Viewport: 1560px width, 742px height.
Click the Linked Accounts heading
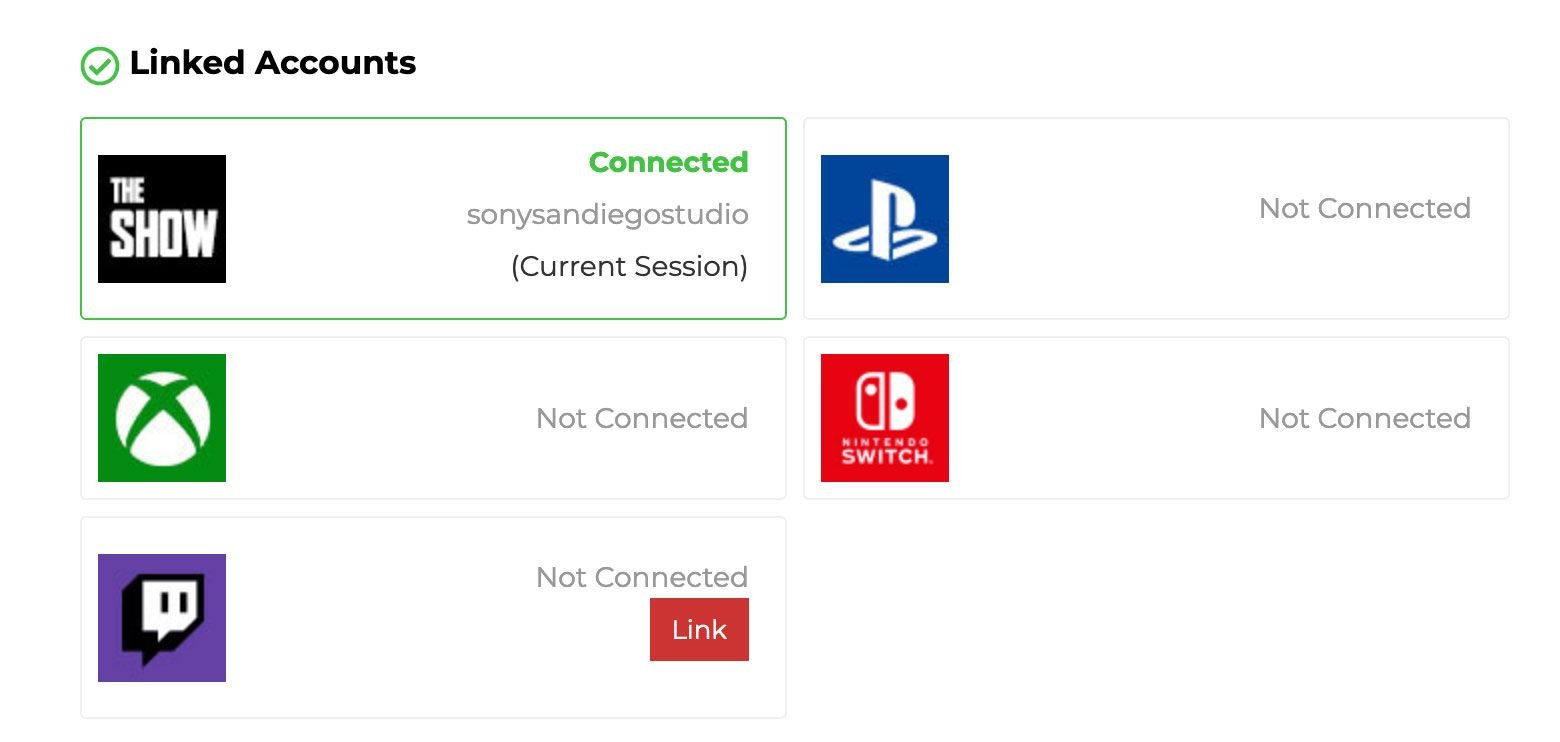click(x=272, y=63)
